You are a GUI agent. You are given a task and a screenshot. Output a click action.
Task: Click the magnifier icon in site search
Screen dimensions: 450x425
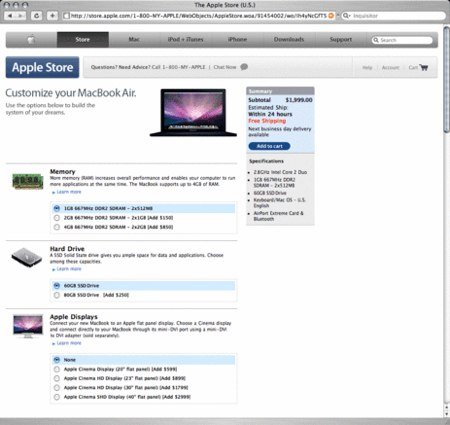click(376, 40)
